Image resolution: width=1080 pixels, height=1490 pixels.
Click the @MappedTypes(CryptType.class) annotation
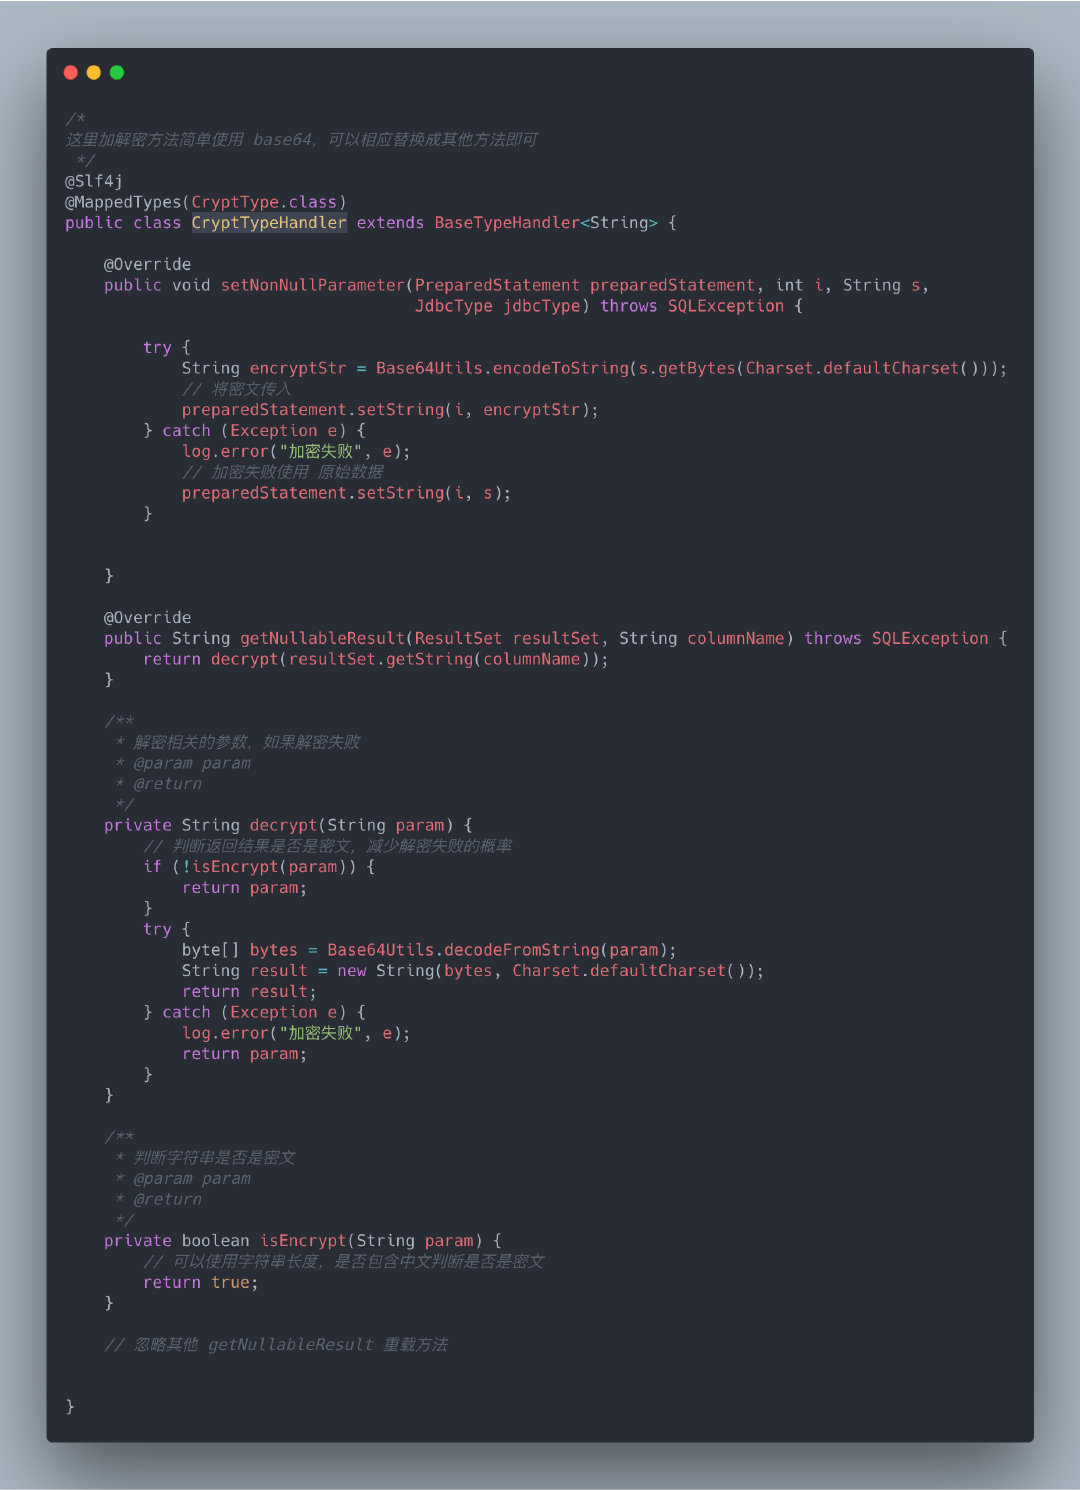pos(206,202)
